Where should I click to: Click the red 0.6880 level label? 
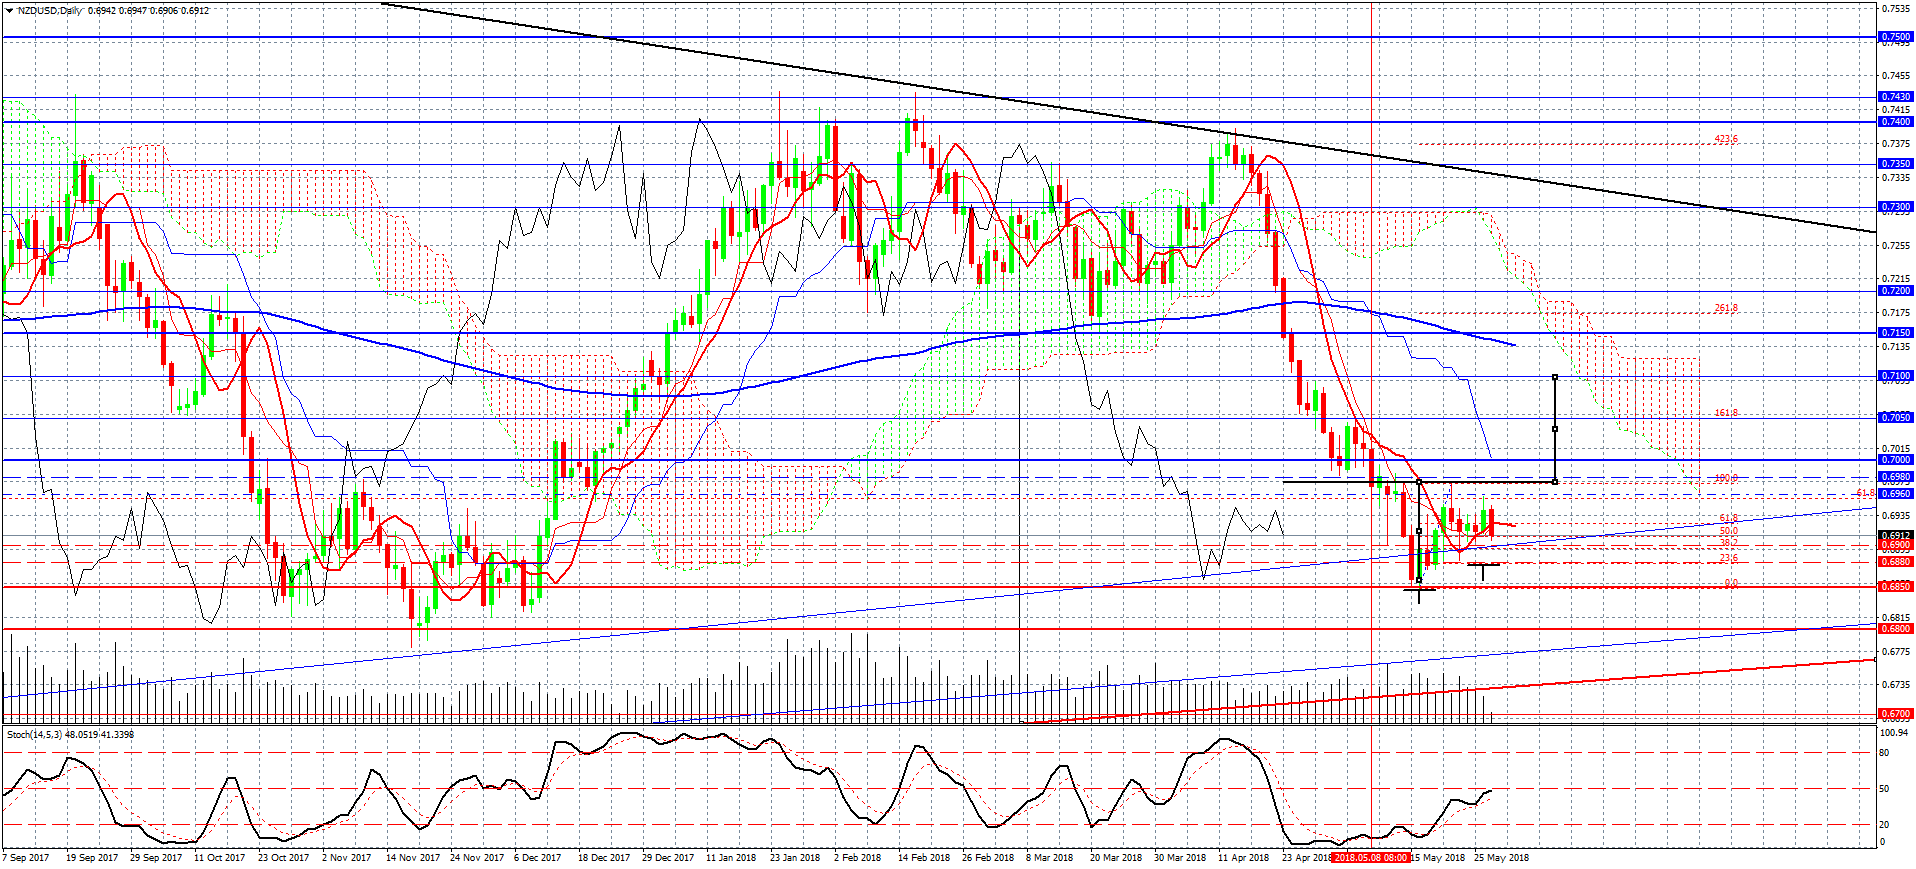click(1896, 562)
